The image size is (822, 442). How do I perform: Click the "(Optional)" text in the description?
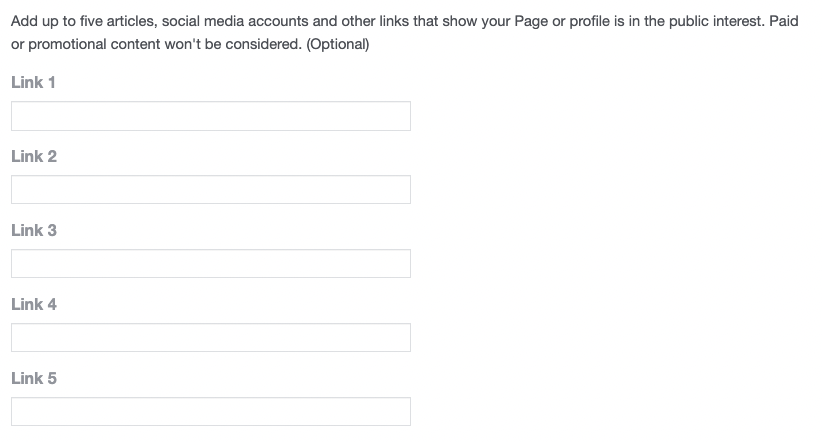[x=338, y=44]
